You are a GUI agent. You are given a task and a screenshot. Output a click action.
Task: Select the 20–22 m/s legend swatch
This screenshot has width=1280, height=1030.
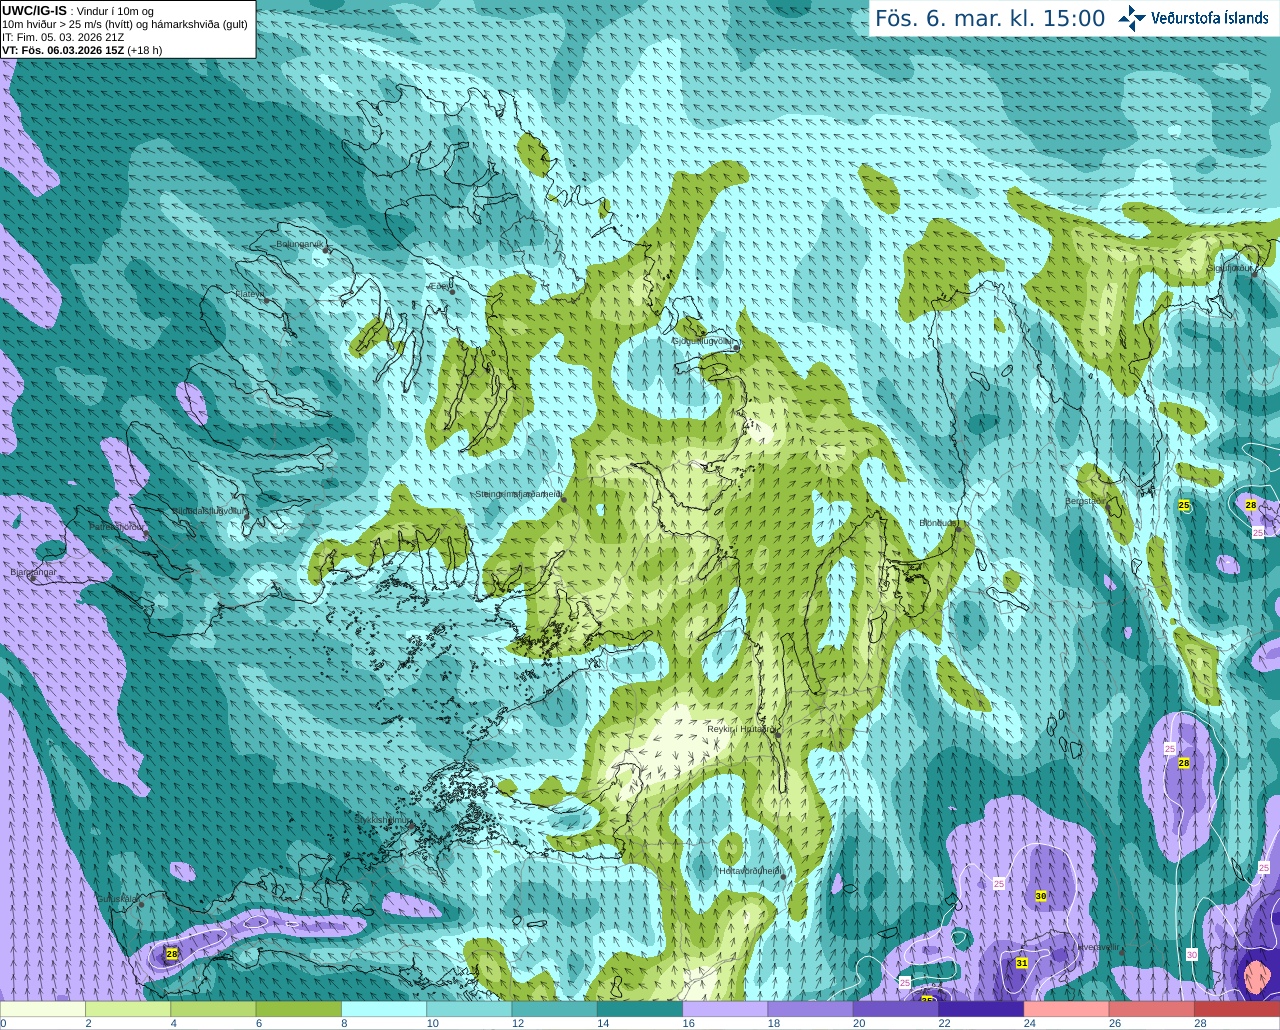pyautogui.click(x=896, y=1009)
